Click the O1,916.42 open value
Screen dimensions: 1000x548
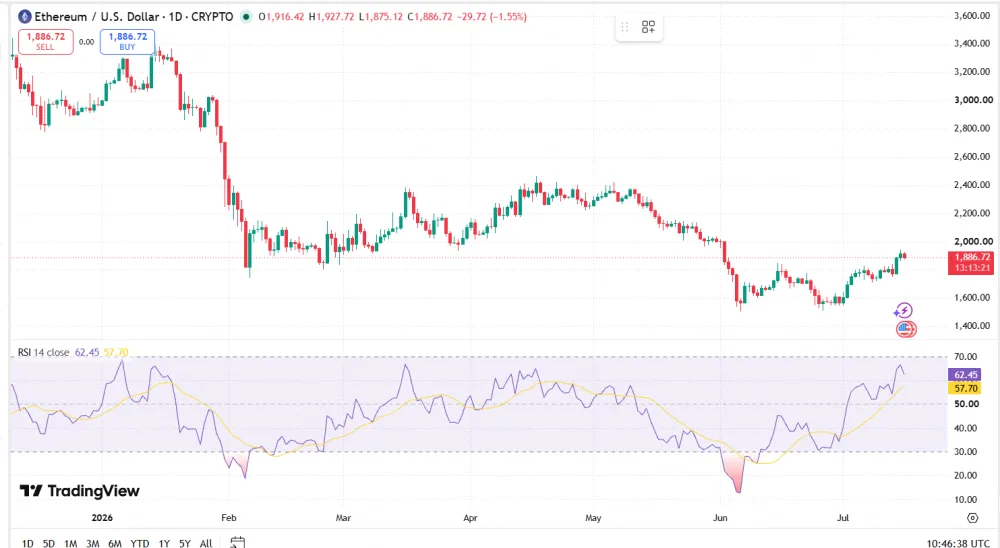click(281, 17)
